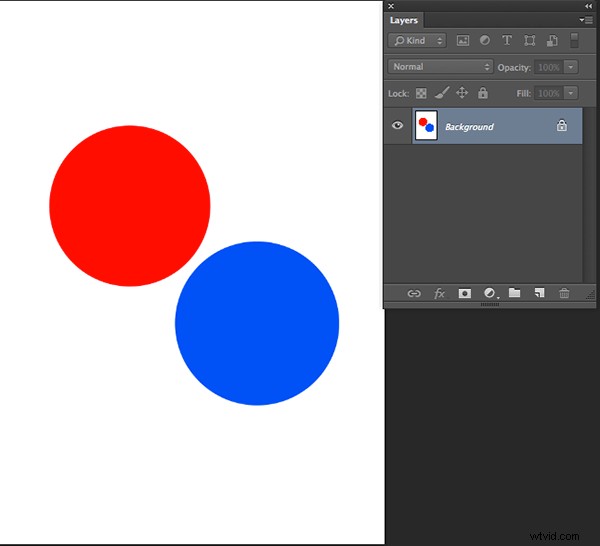Hide the Background layer with eye icon
The width and height of the screenshot is (600, 546).
tap(397, 125)
